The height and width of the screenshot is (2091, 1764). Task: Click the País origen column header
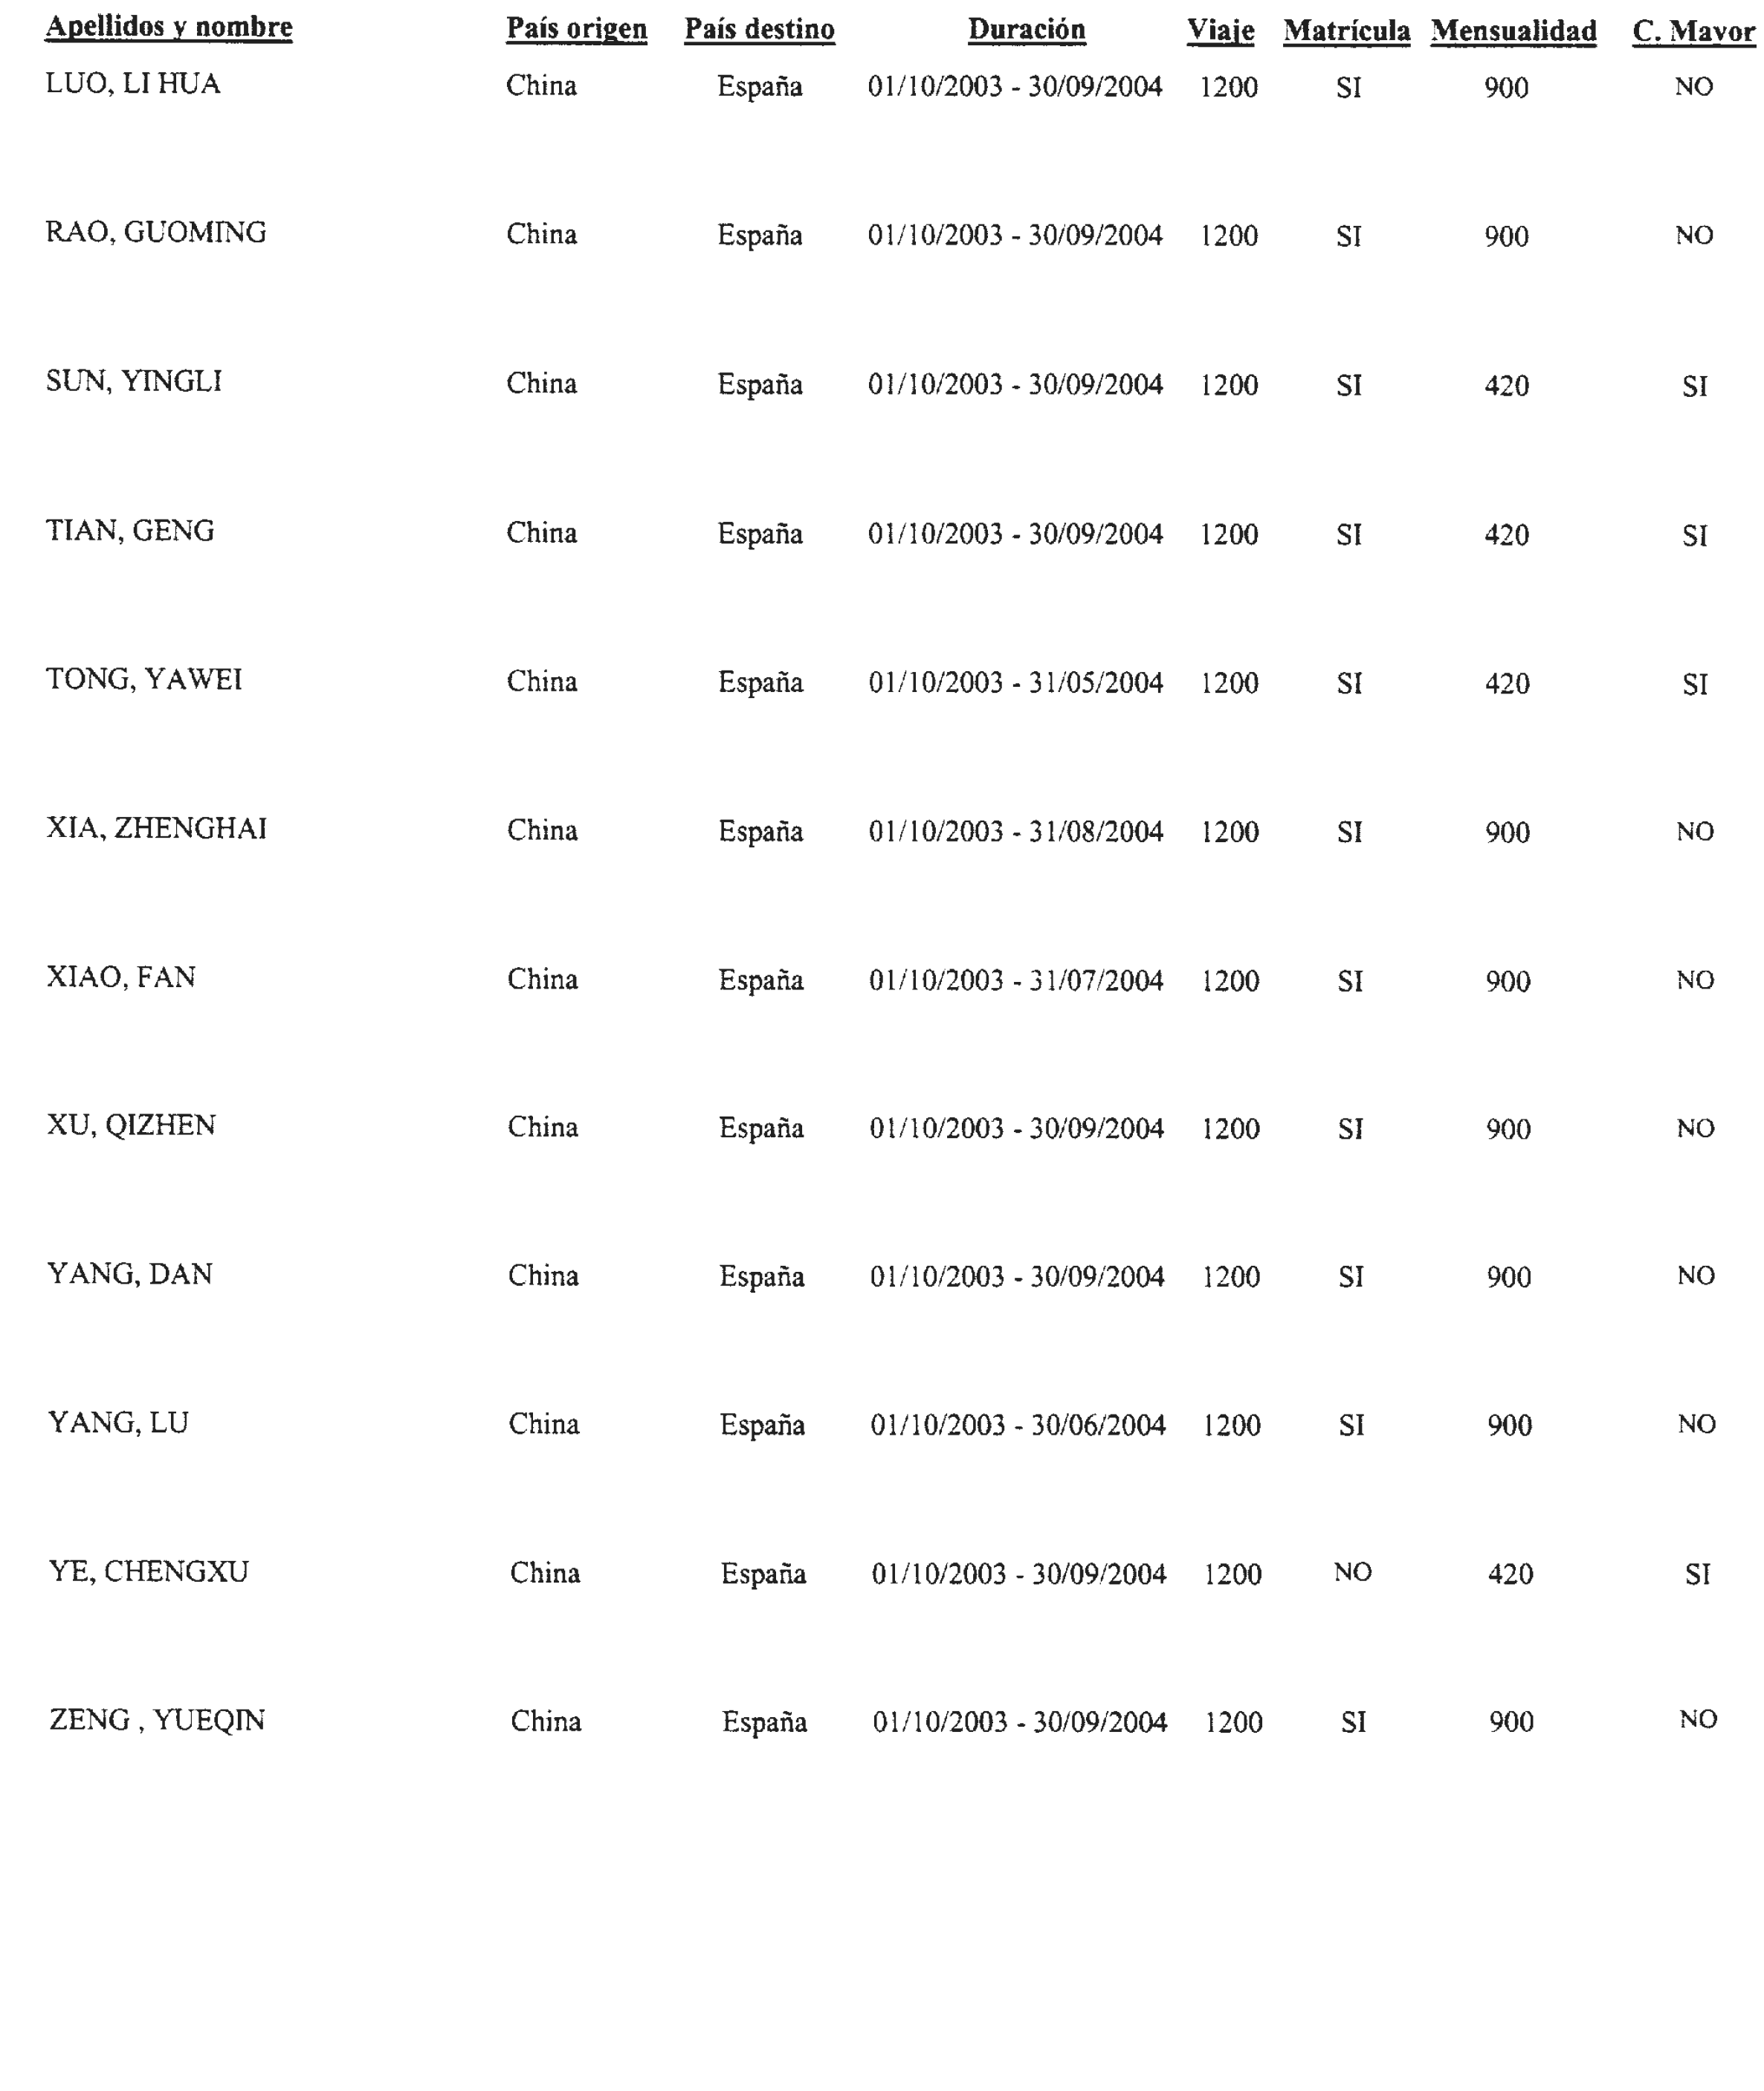point(577,29)
